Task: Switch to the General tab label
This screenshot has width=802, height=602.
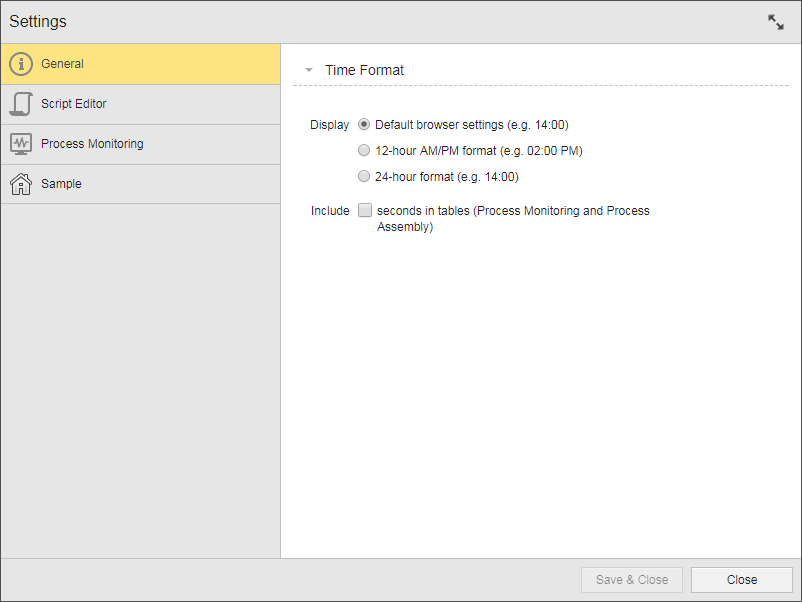Action: tap(62, 64)
